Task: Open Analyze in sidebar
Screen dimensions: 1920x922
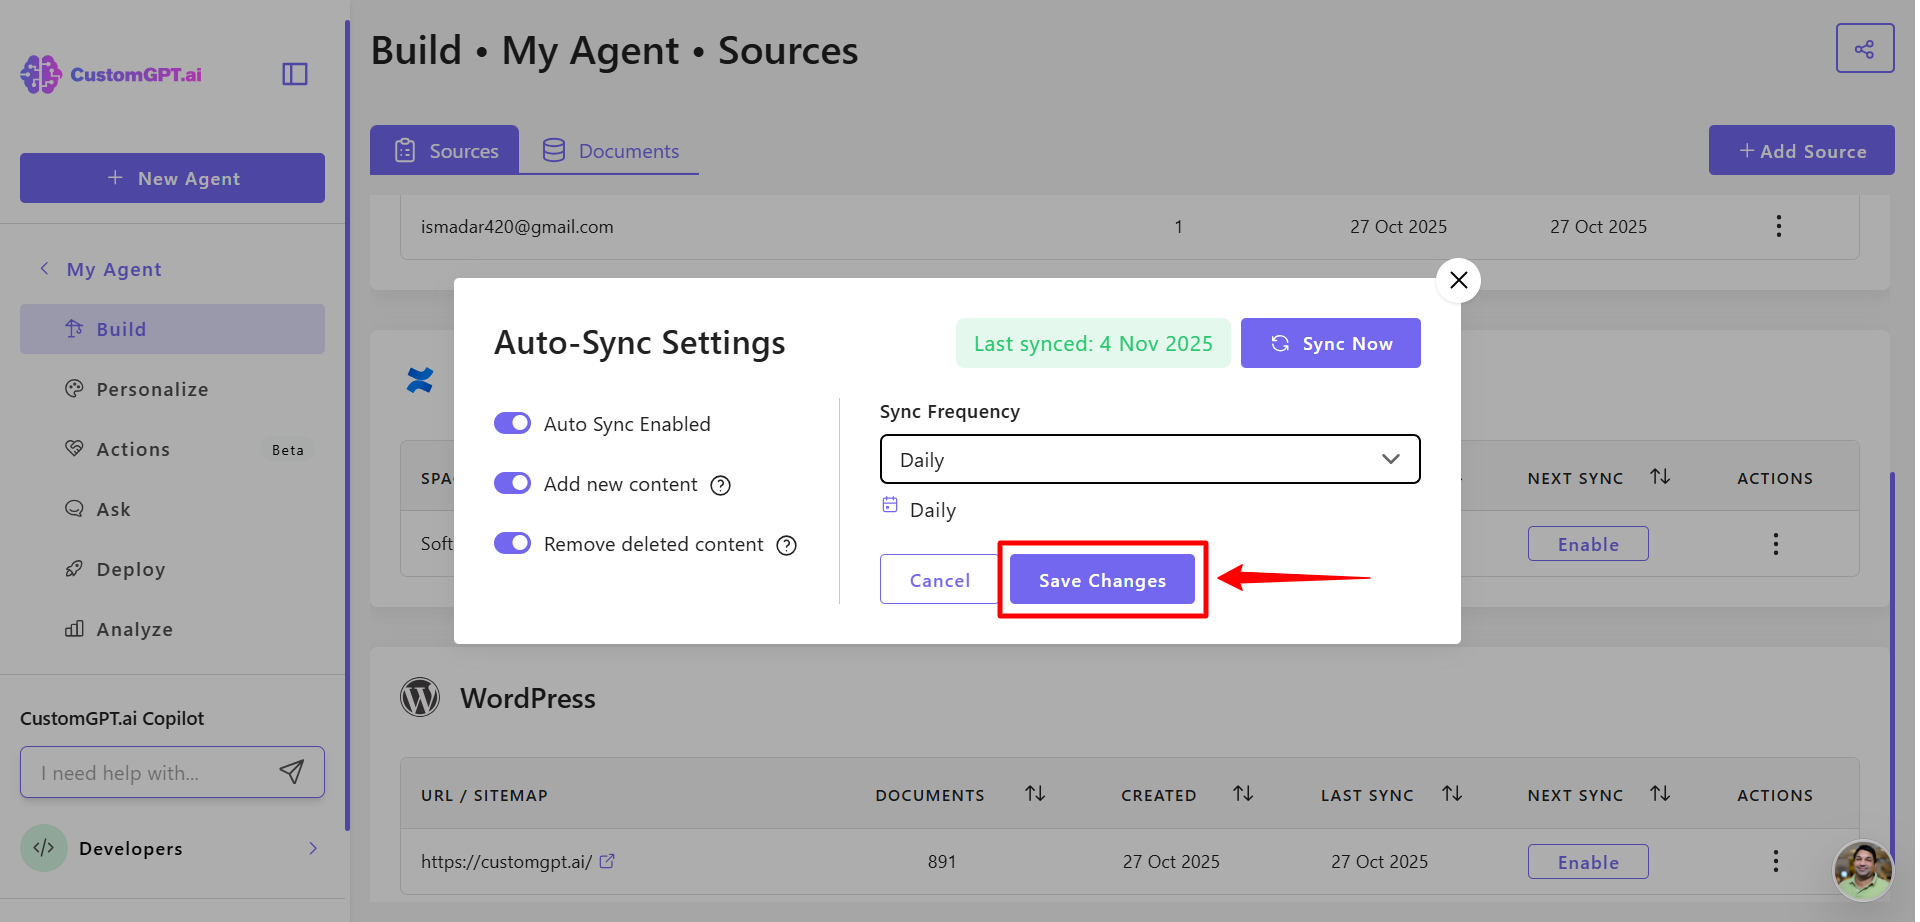Action: [172, 629]
